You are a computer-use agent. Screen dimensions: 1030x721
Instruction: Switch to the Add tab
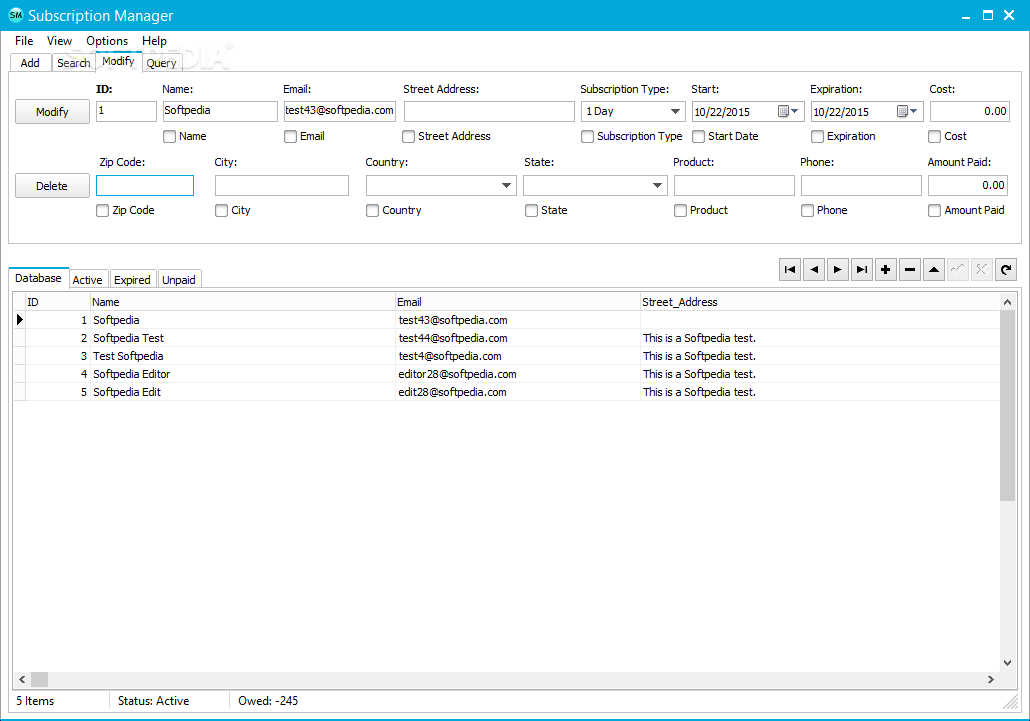[x=30, y=63]
